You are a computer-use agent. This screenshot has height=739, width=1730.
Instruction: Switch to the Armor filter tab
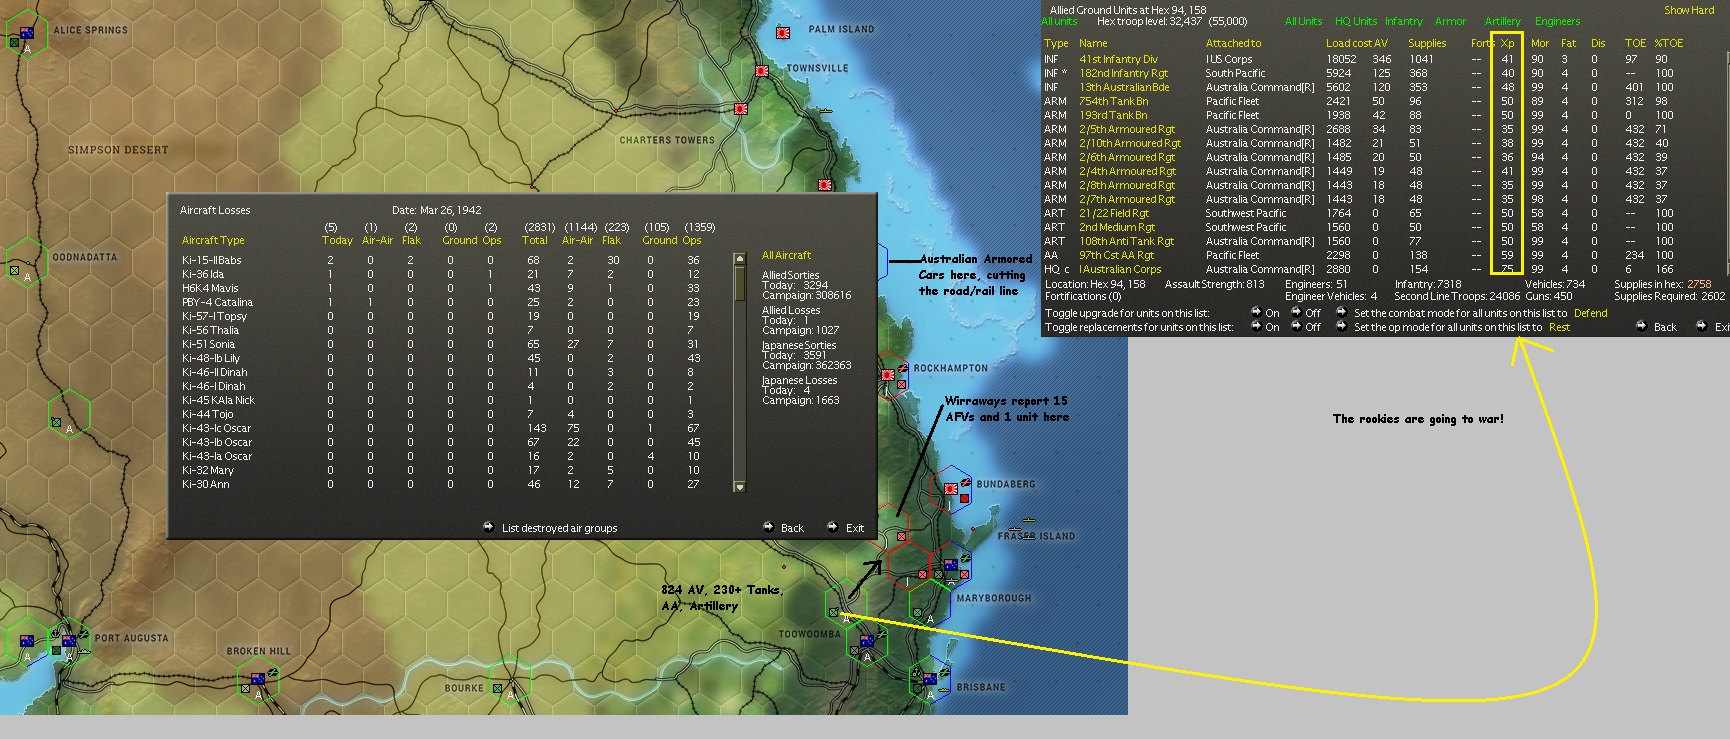(1450, 21)
